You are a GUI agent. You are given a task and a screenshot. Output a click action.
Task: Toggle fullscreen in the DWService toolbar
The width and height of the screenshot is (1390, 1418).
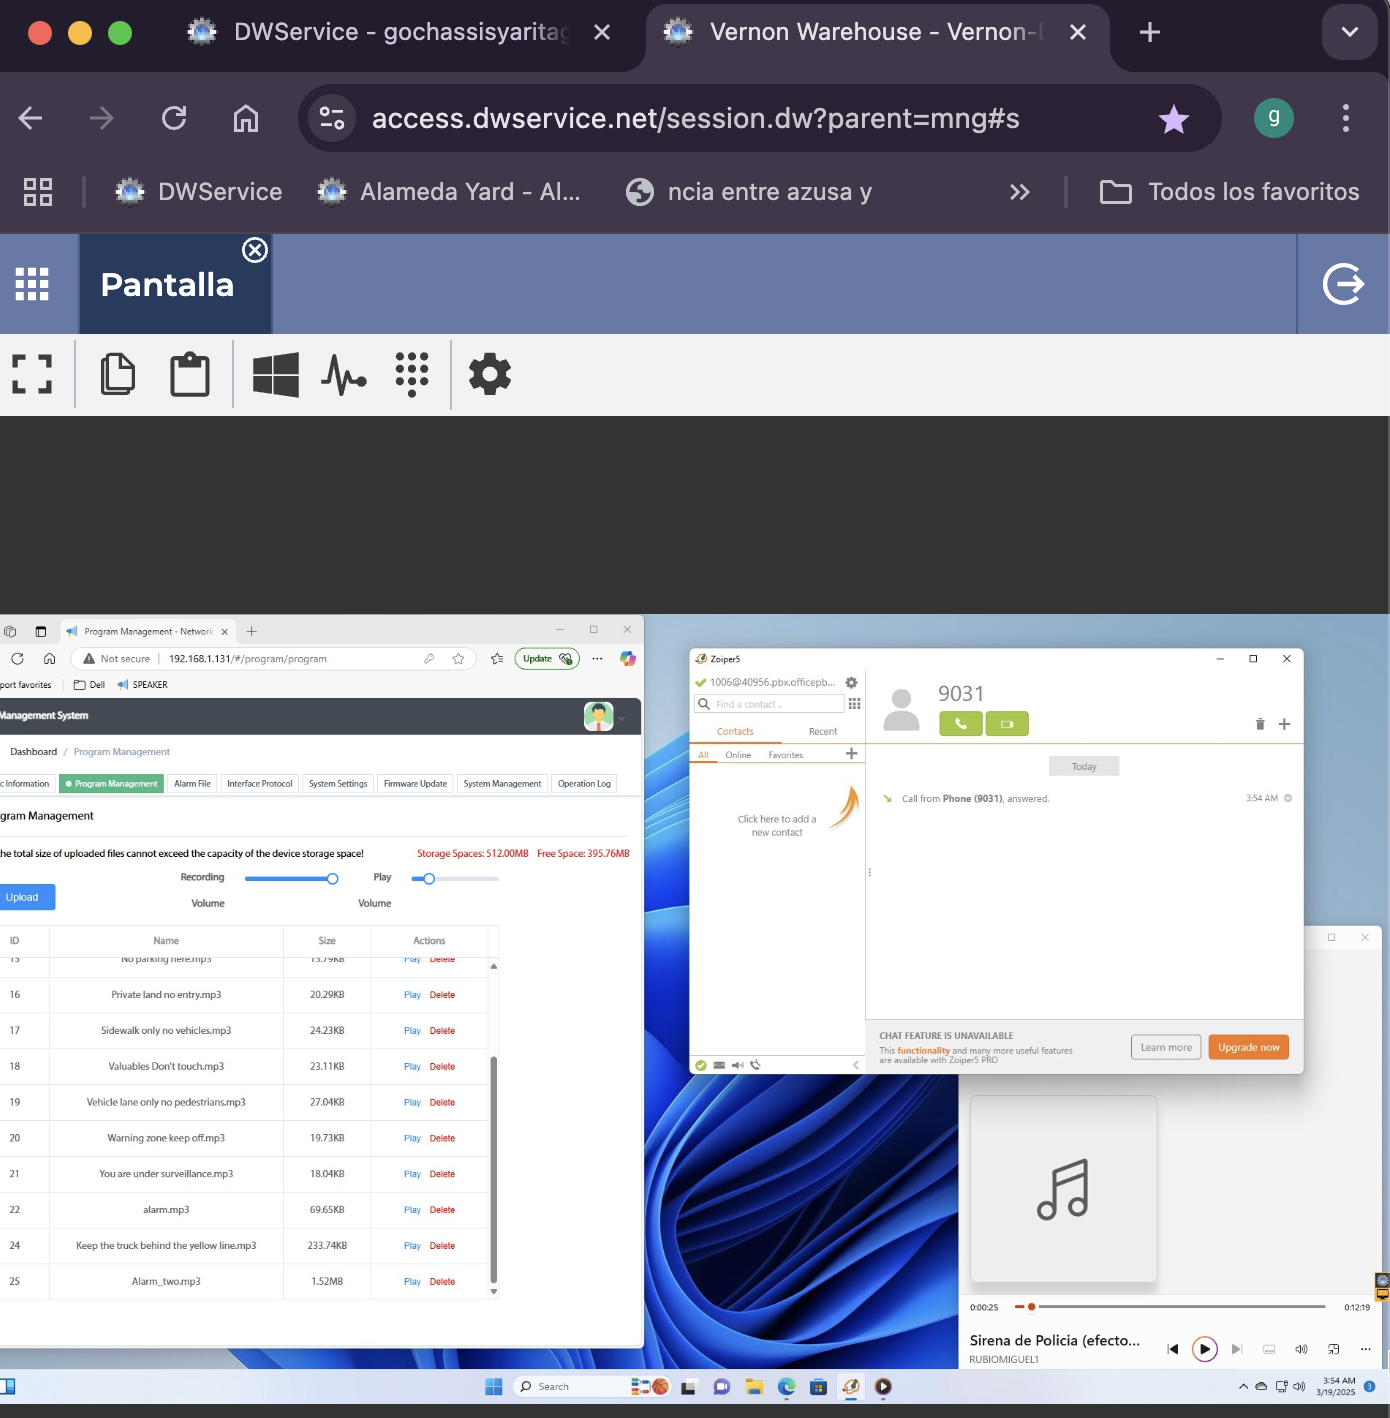32,374
